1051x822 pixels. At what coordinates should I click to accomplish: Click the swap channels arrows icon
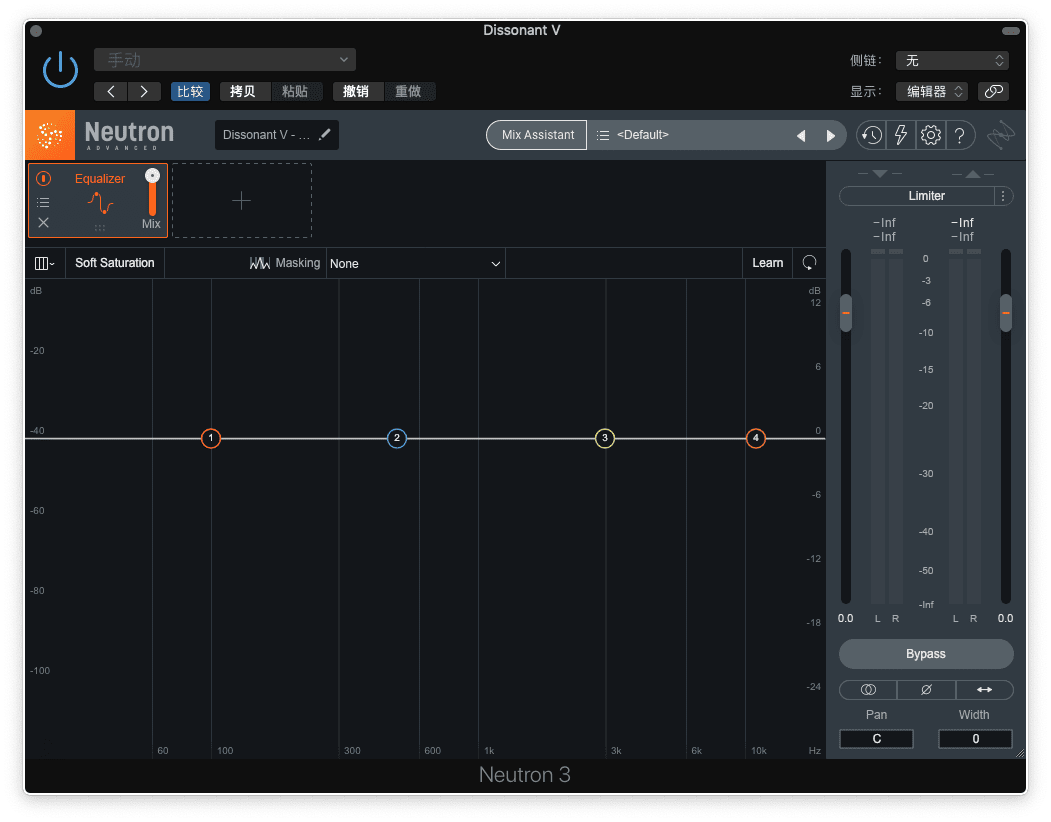(984, 690)
